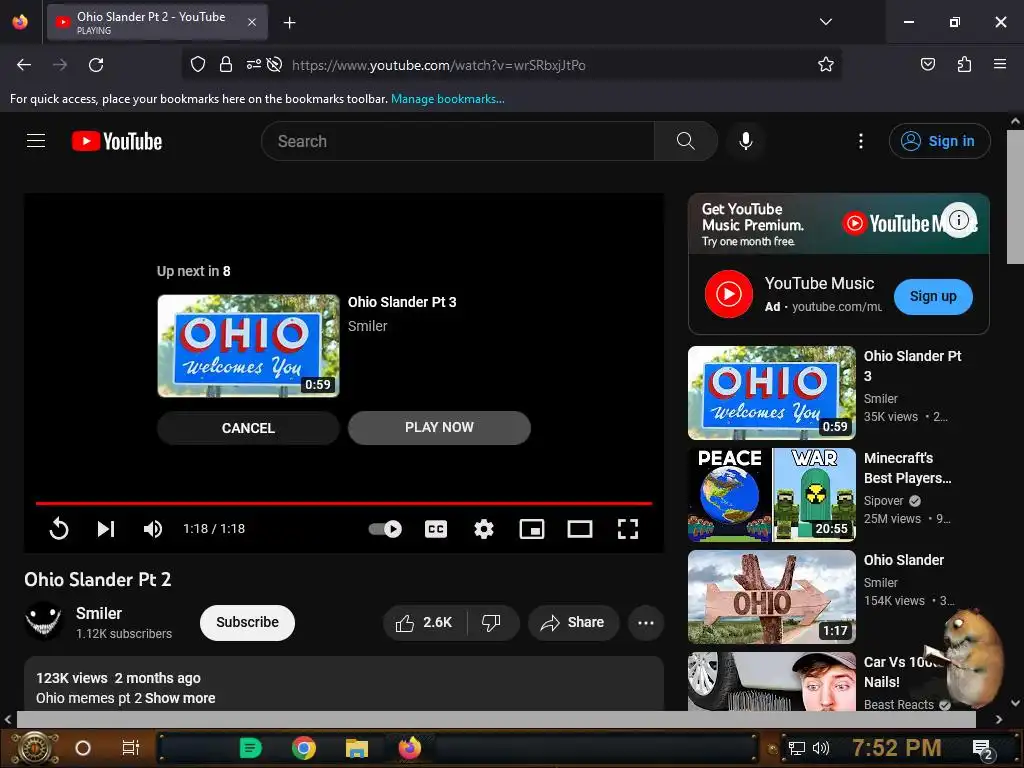The width and height of the screenshot is (1024, 768).
Task: Go to the YouTube home logo
Action: [x=117, y=141]
